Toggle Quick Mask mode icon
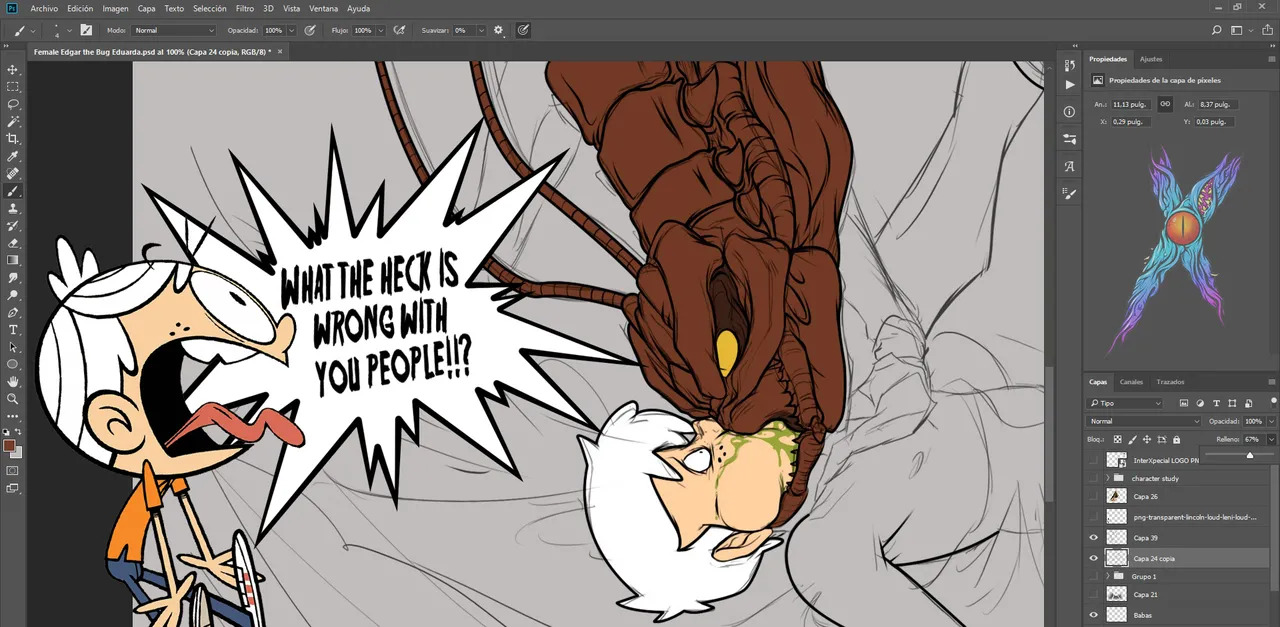The image size is (1280, 627). tap(13, 470)
